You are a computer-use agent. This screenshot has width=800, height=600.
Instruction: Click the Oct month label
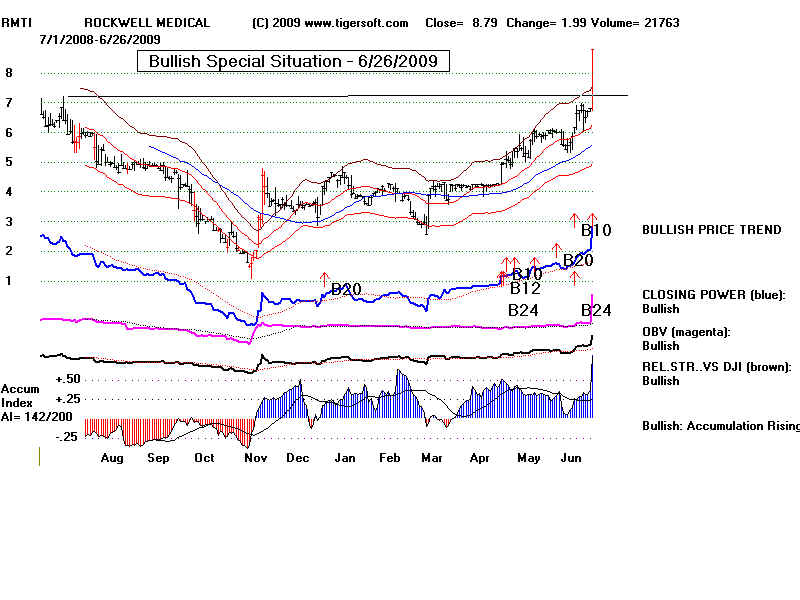tap(205, 458)
